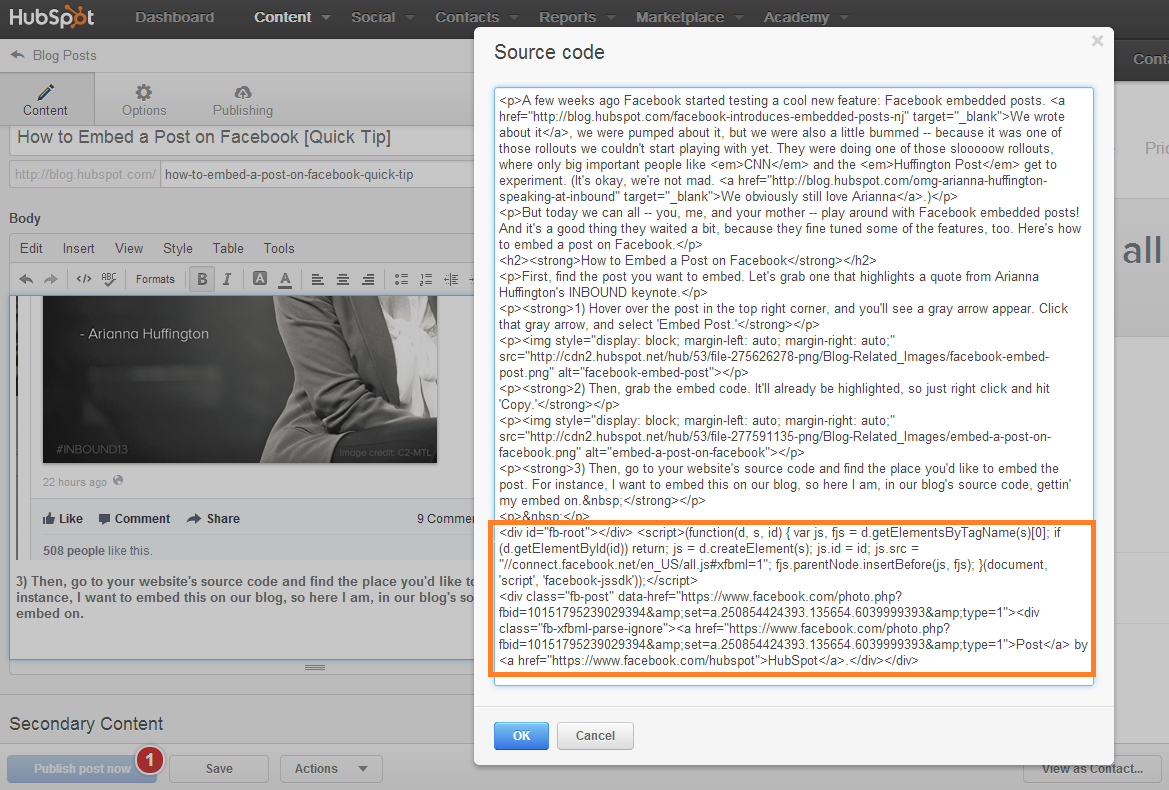The height and width of the screenshot is (790, 1169).
Task: Click the background color highlight icon
Action: [x=260, y=279]
